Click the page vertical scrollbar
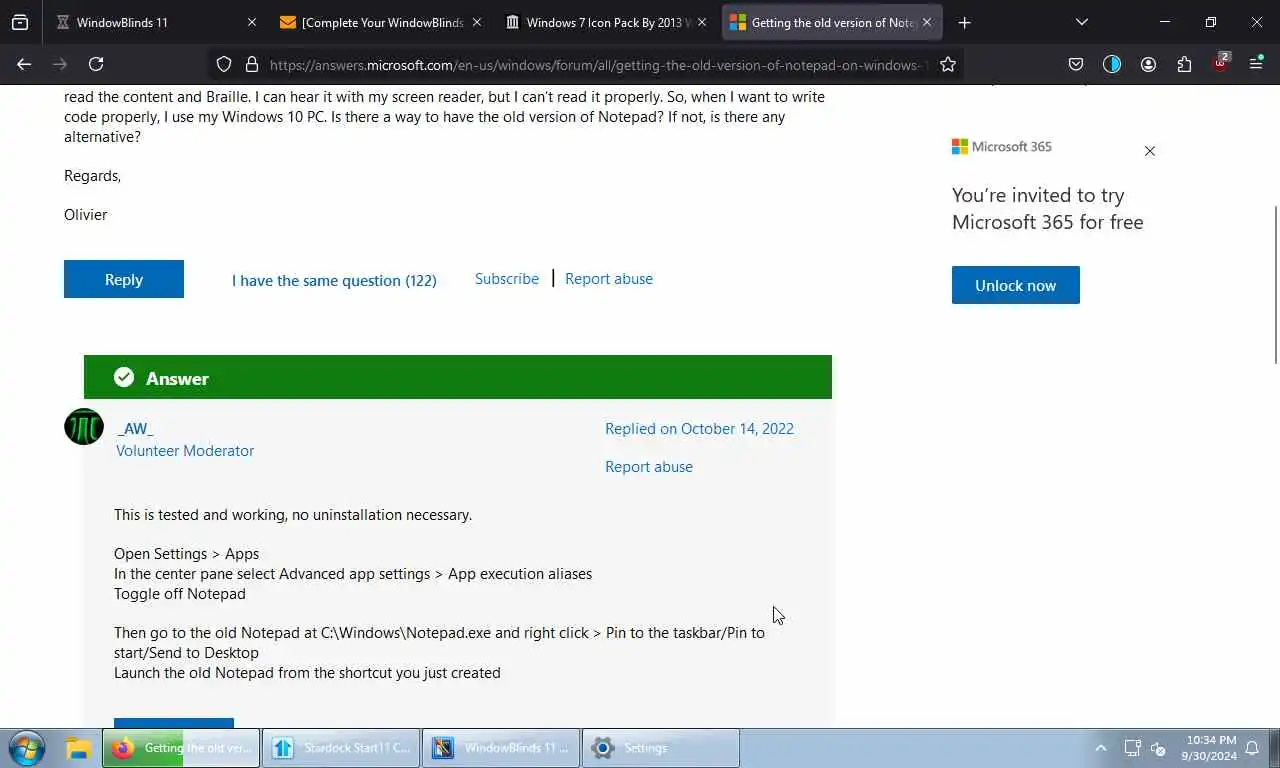This screenshot has width=1280, height=768. pyautogui.click(x=1275, y=285)
